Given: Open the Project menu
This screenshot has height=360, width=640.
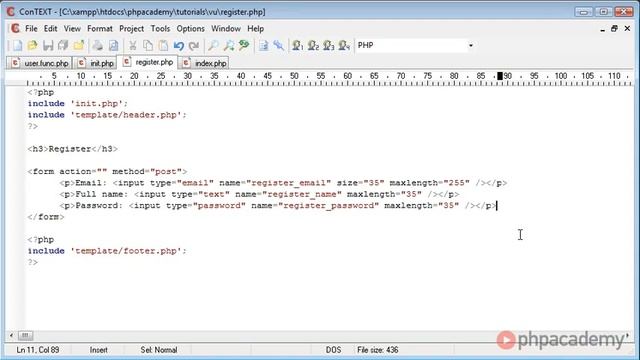Looking at the screenshot, I should tap(131, 29).
